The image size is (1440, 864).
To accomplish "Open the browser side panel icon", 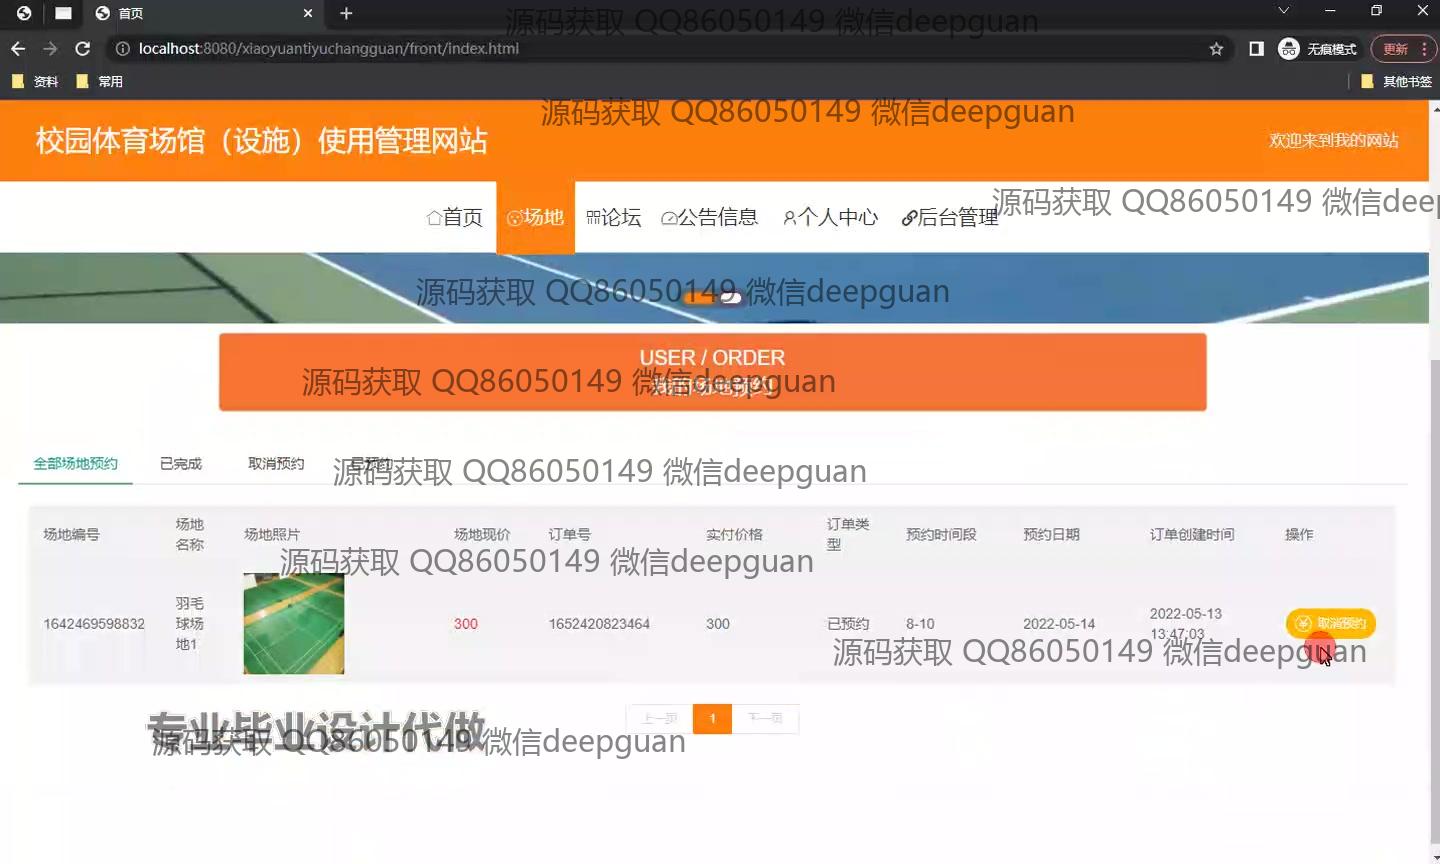I will coord(1256,49).
